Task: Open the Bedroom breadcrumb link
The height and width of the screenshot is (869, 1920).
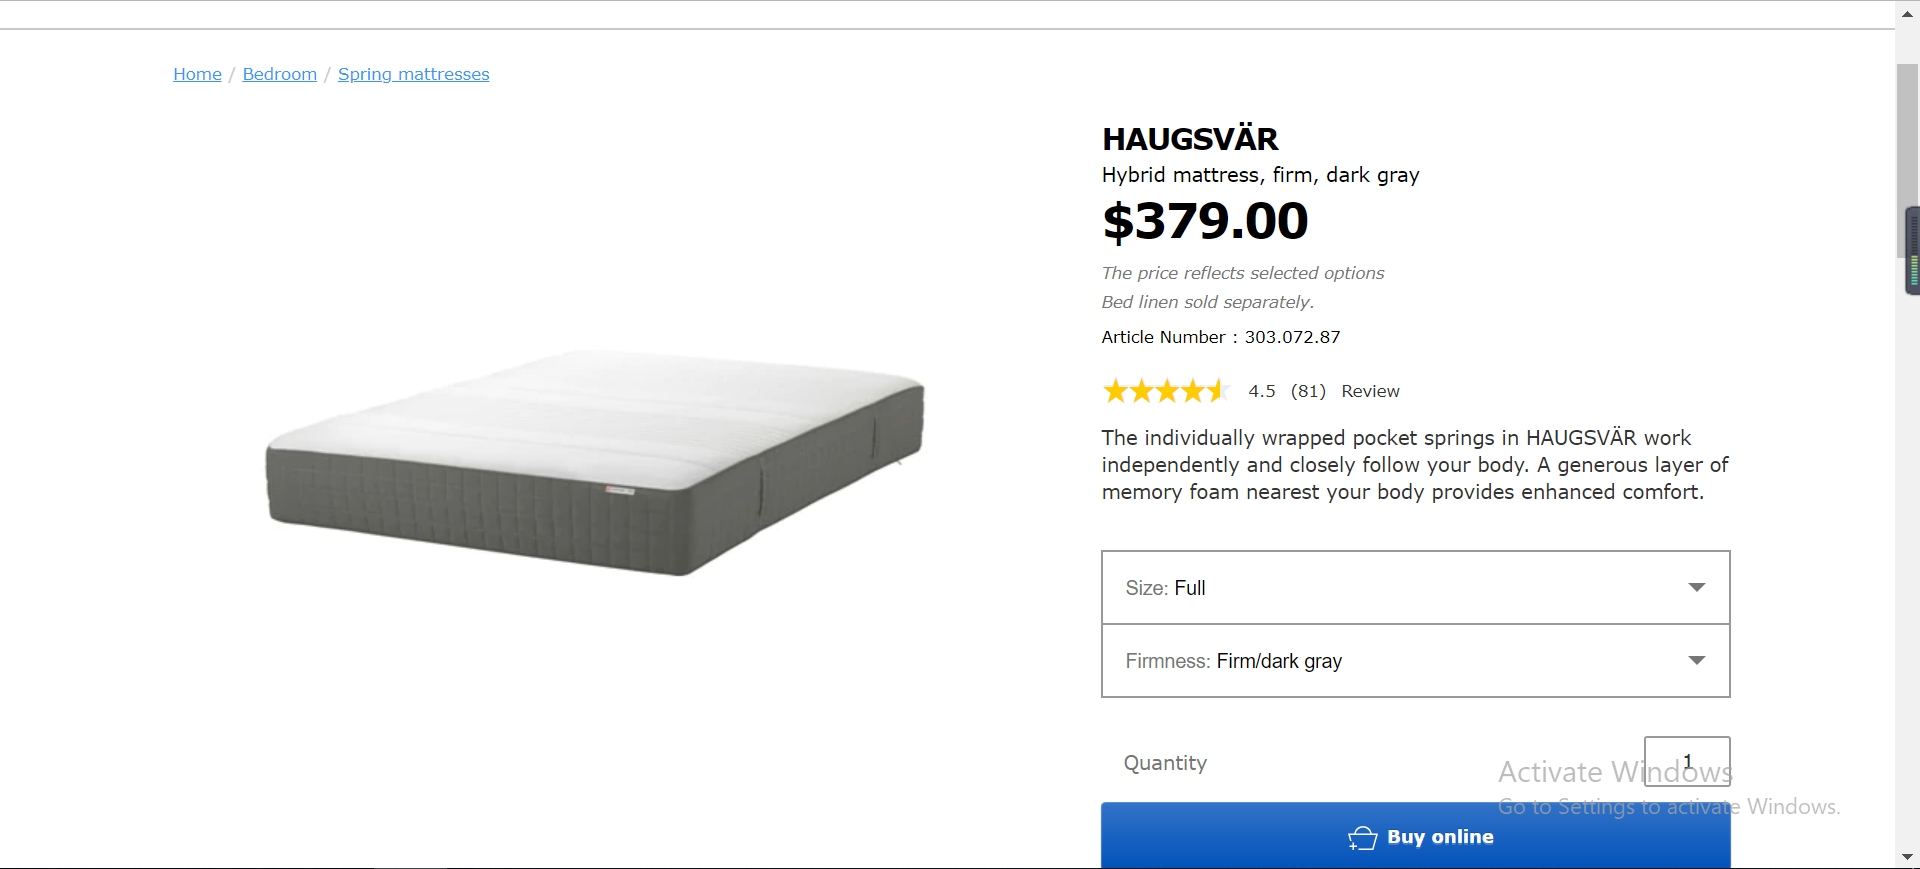Action: coord(279,74)
